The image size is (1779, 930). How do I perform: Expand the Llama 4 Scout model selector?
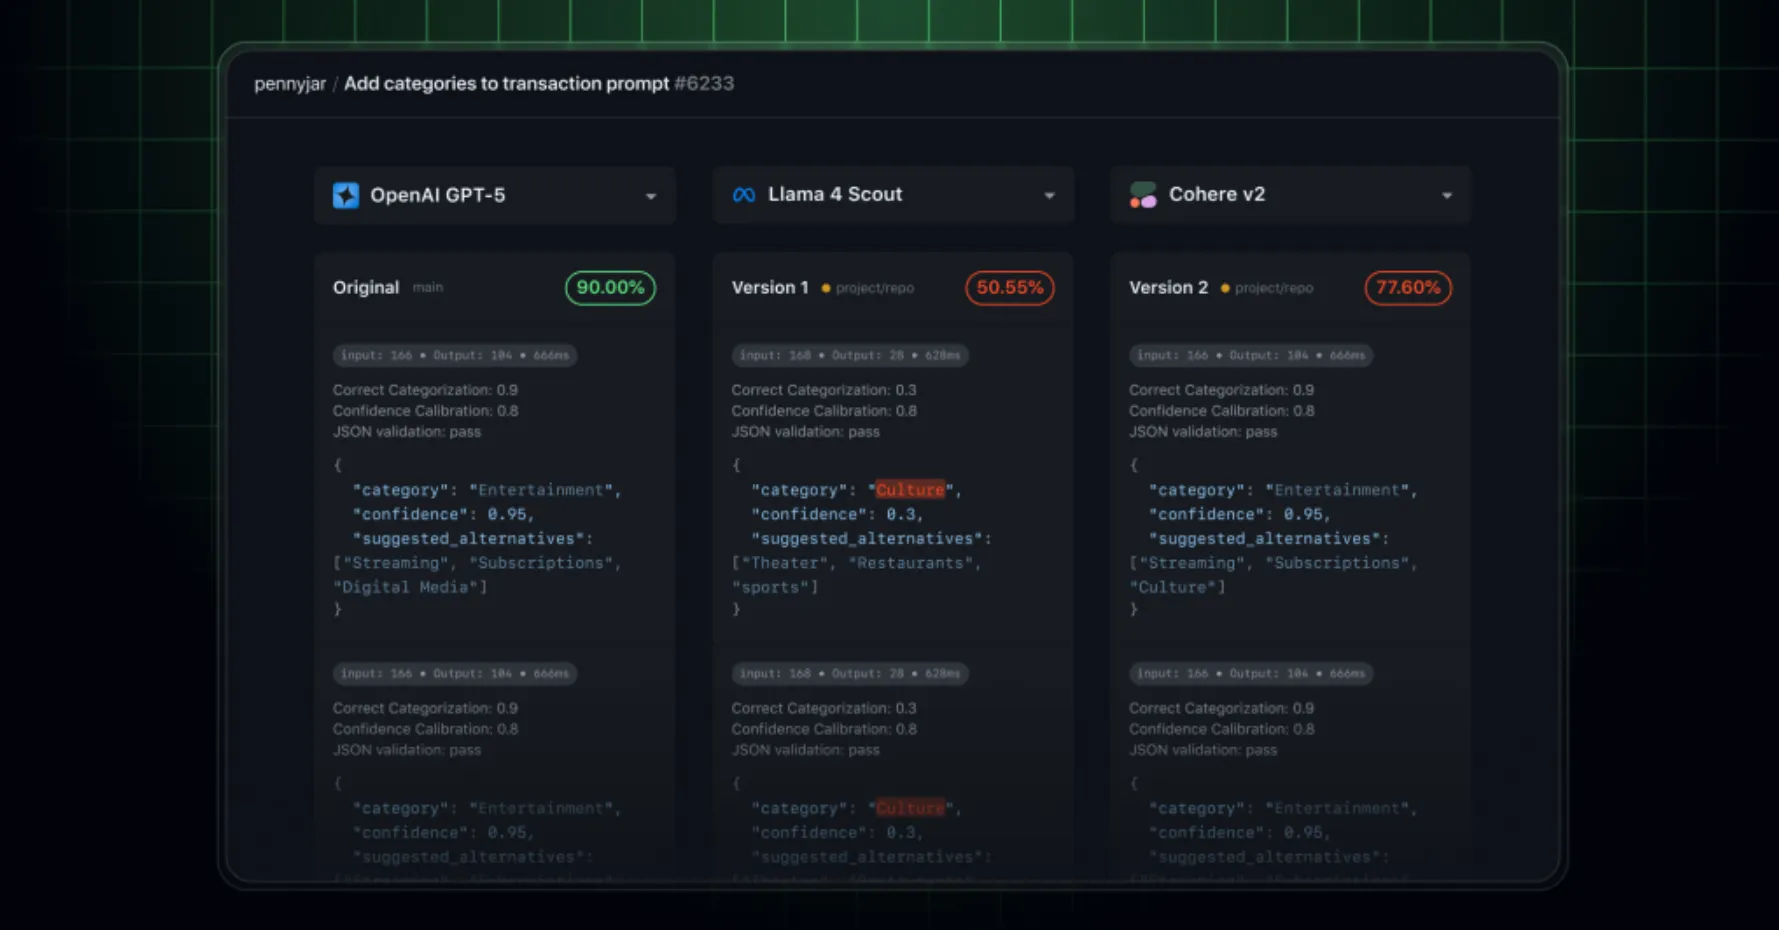[x=1048, y=196]
